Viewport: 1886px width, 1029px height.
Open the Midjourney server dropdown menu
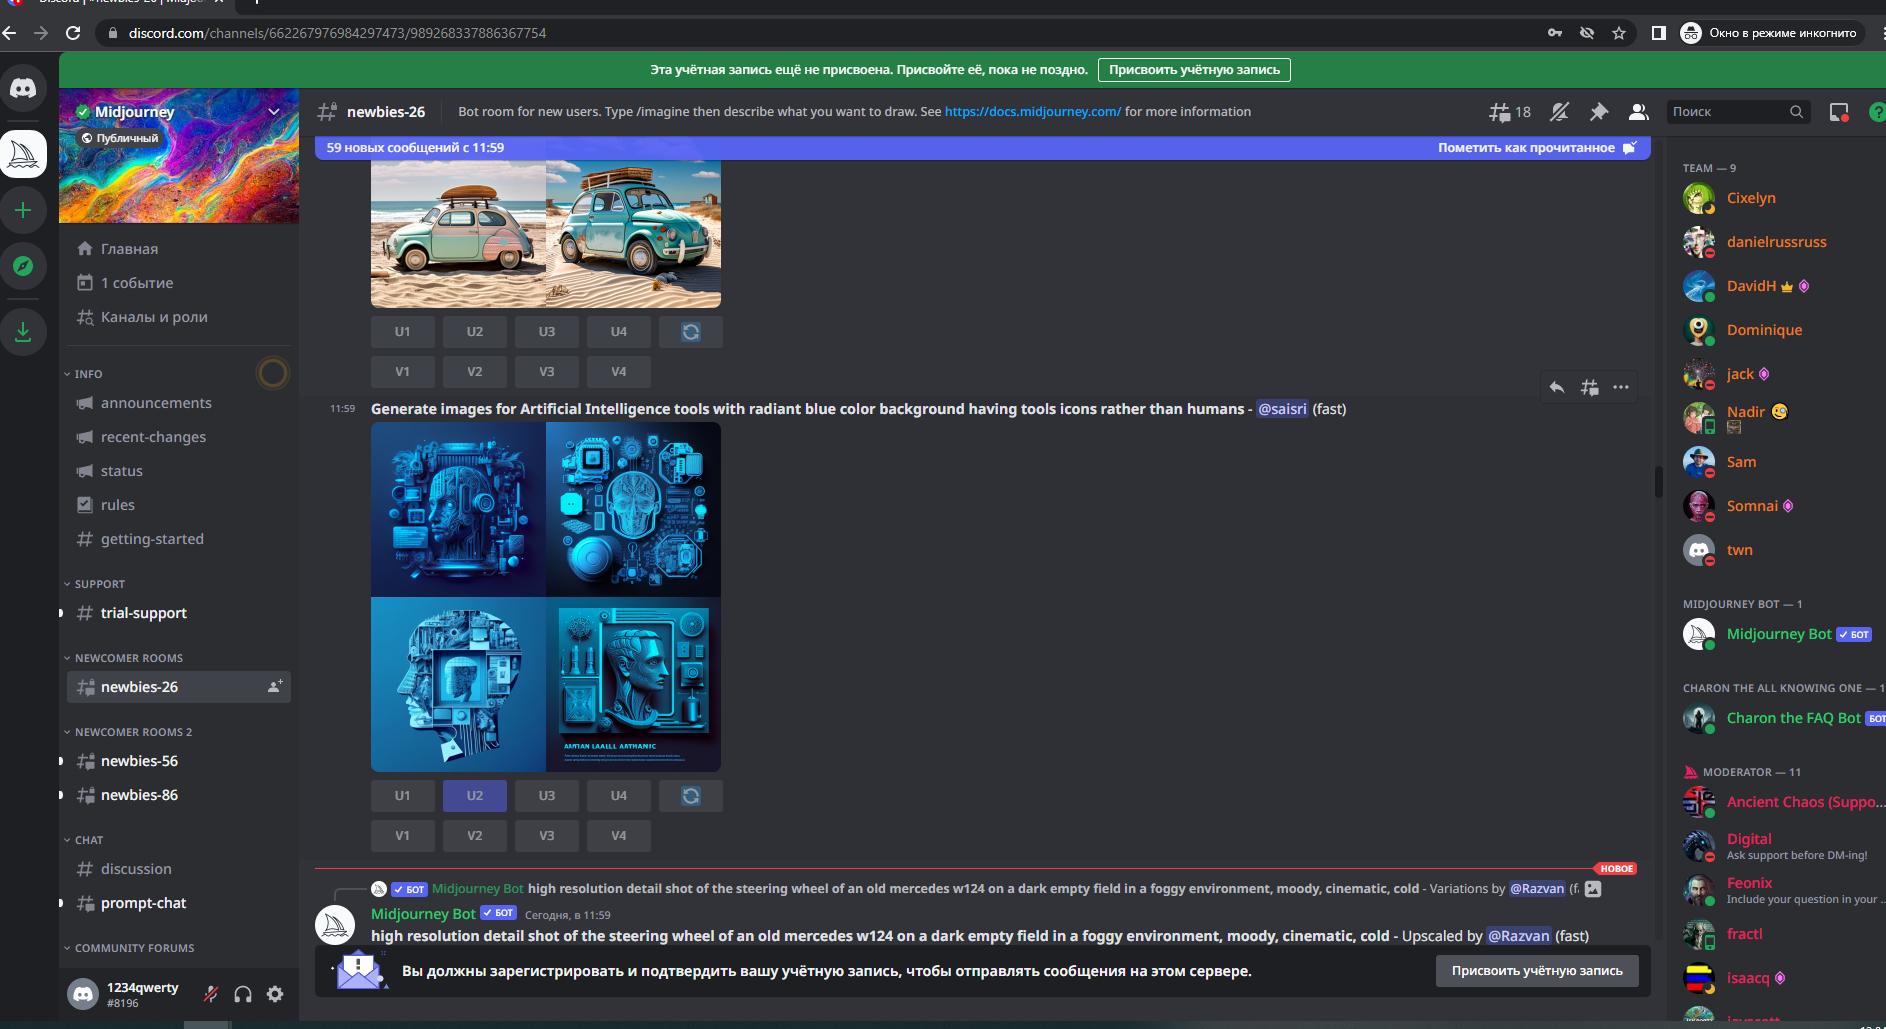273,112
